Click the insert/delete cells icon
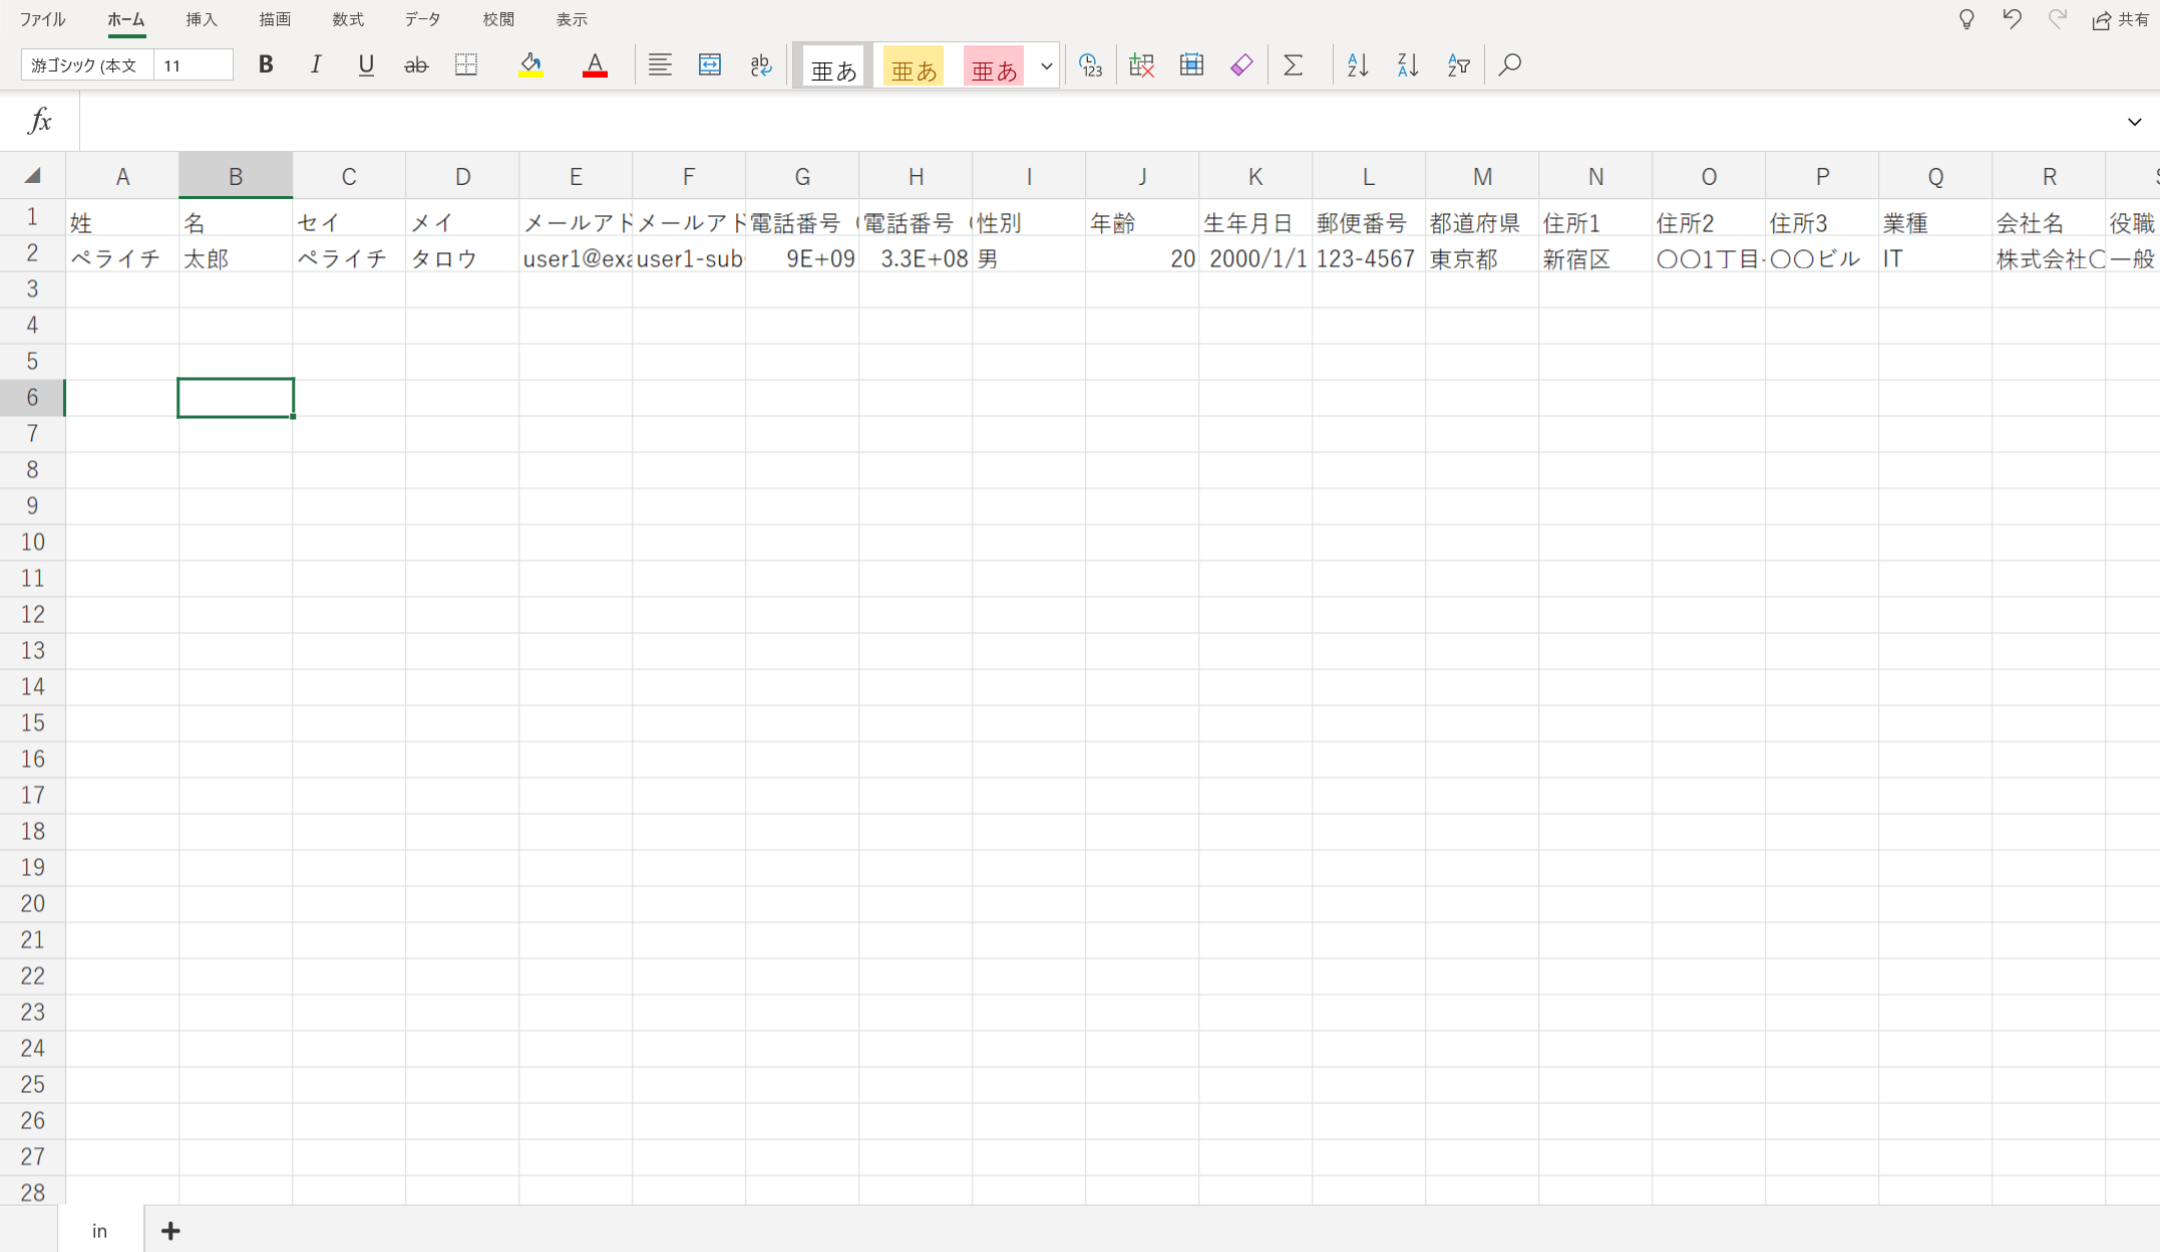 (x=1141, y=65)
